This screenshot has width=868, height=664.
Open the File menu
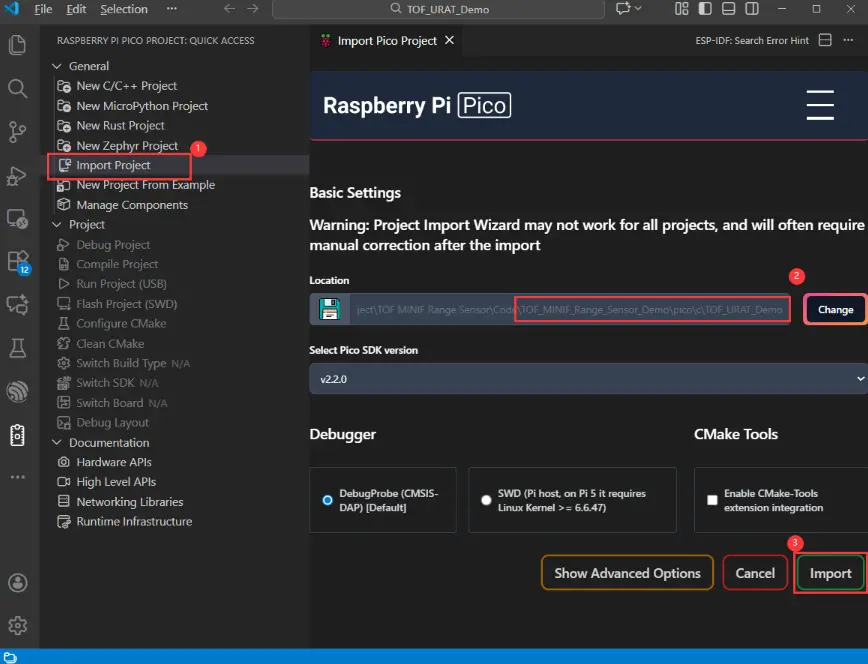[x=43, y=9]
